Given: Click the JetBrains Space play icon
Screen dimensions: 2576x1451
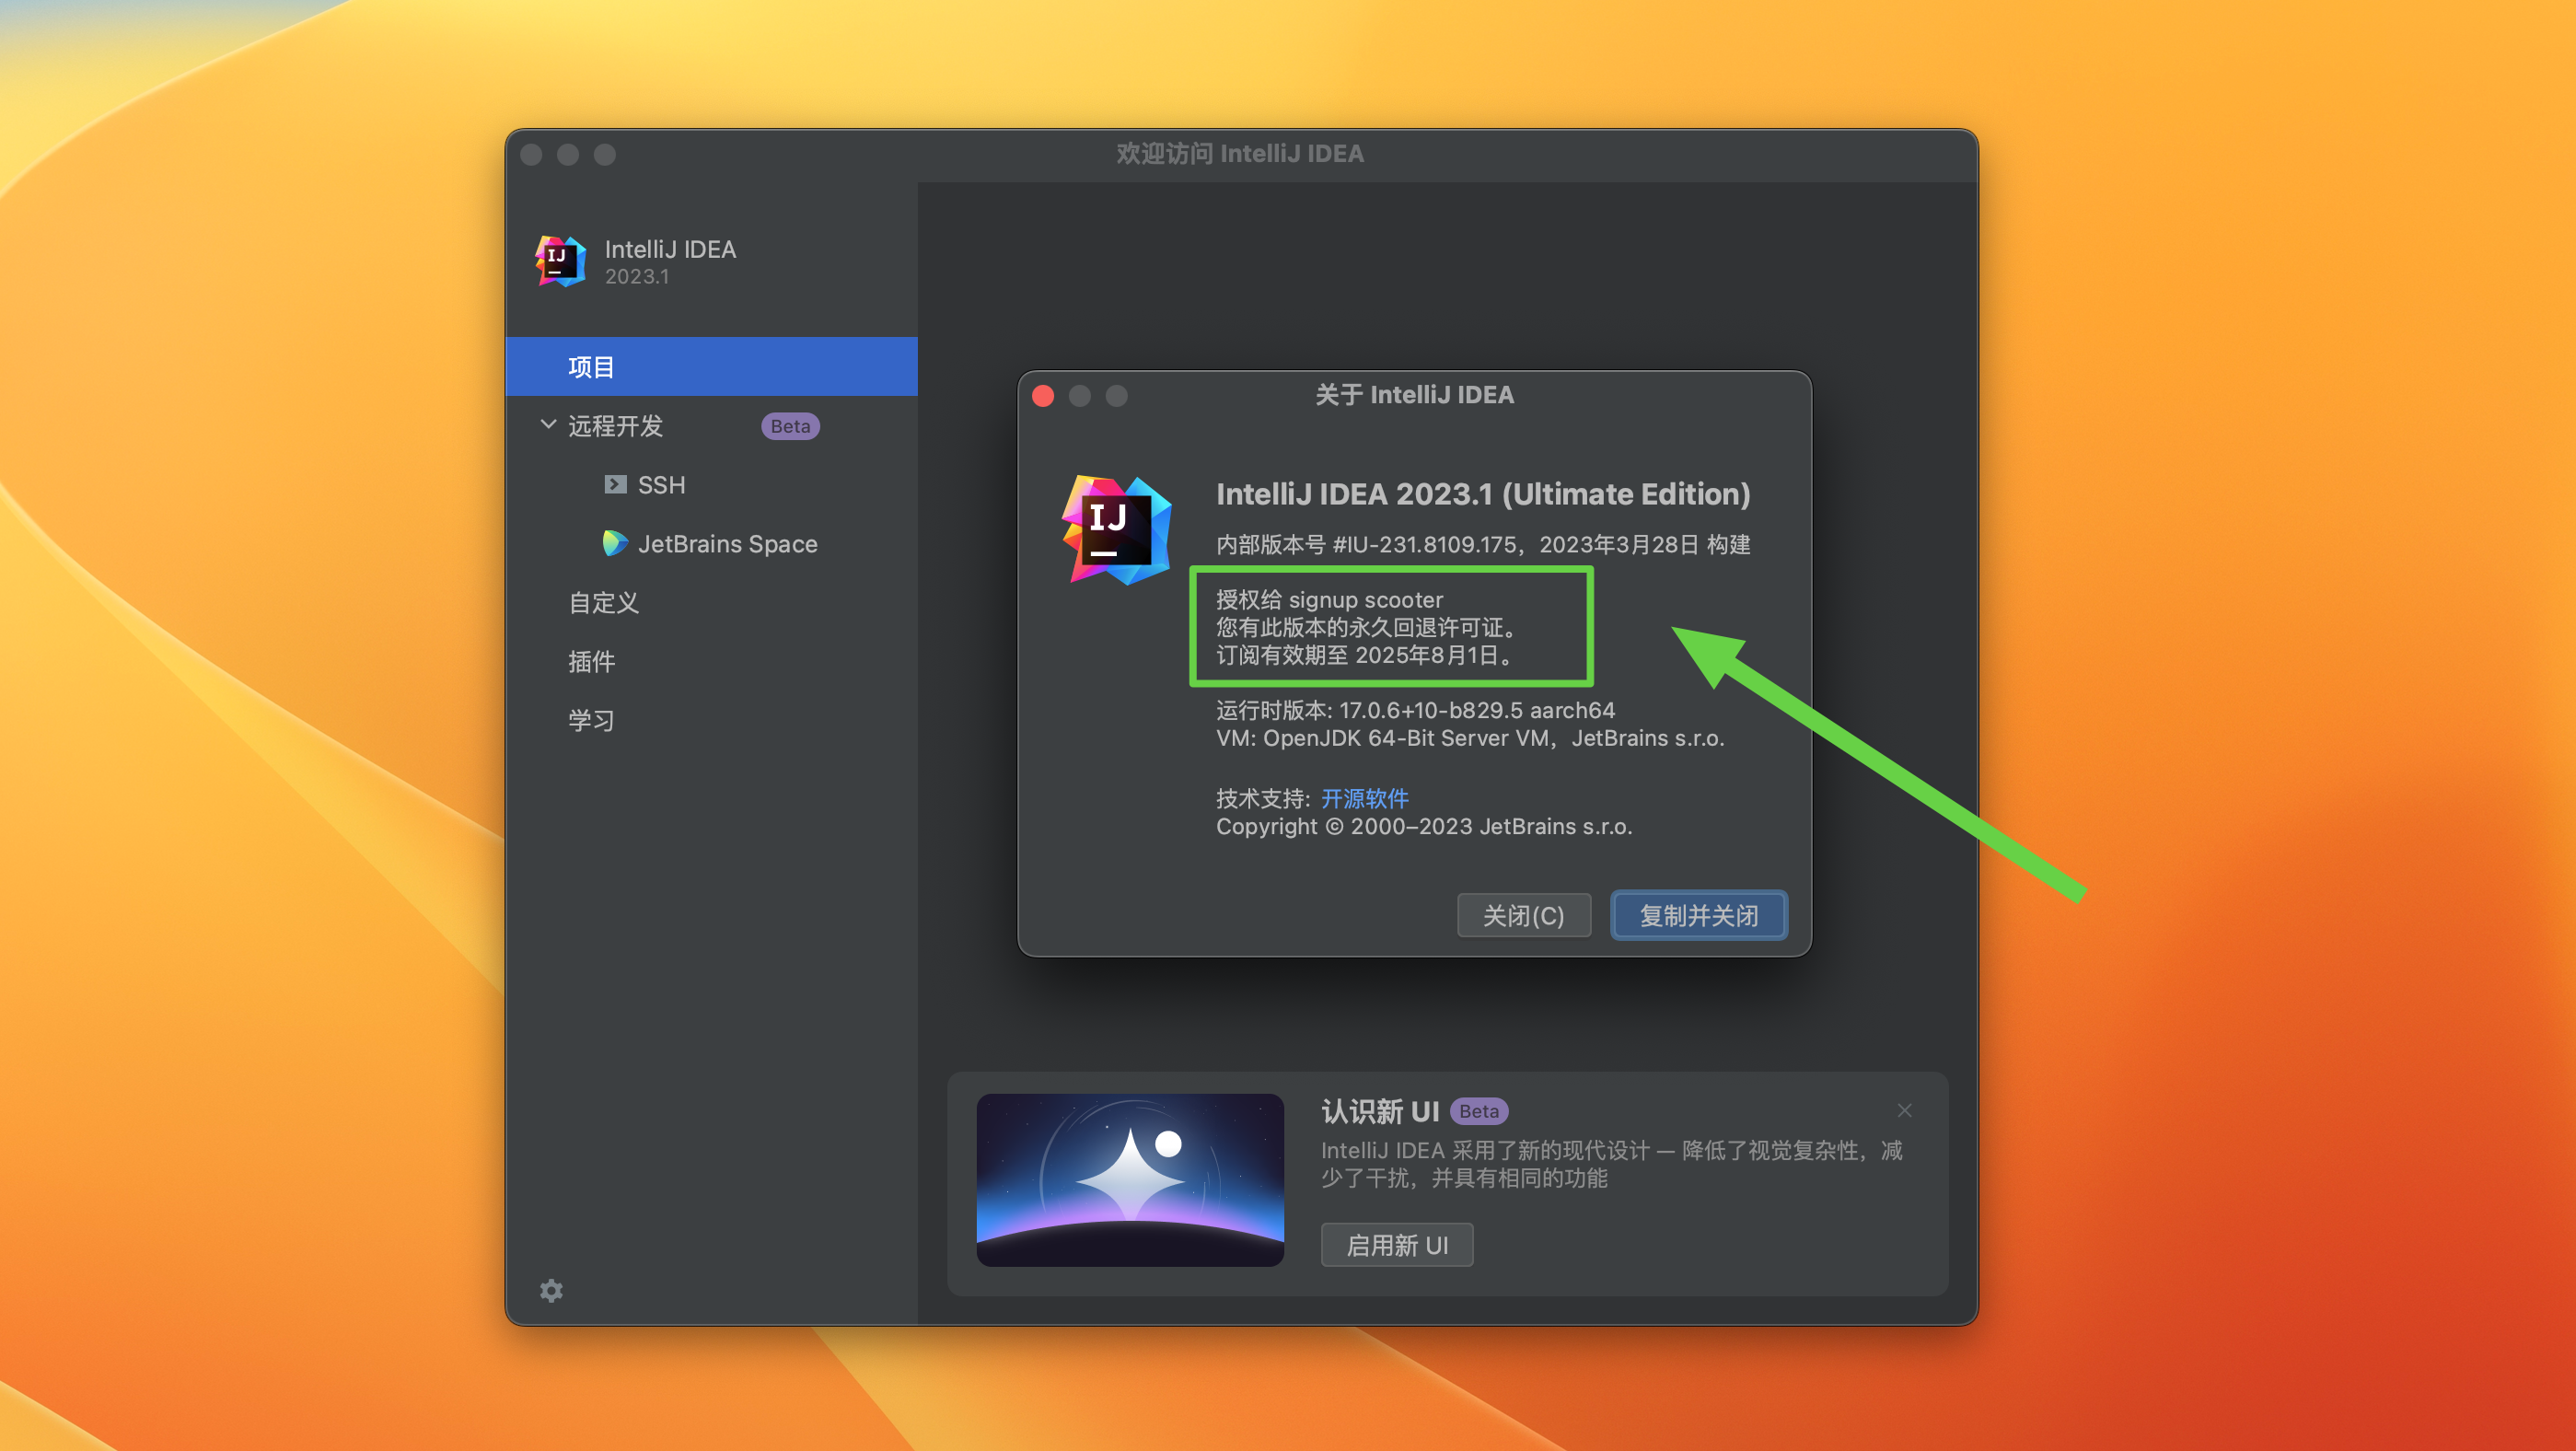Looking at the screenshot, I should click(x=616, y=543).
